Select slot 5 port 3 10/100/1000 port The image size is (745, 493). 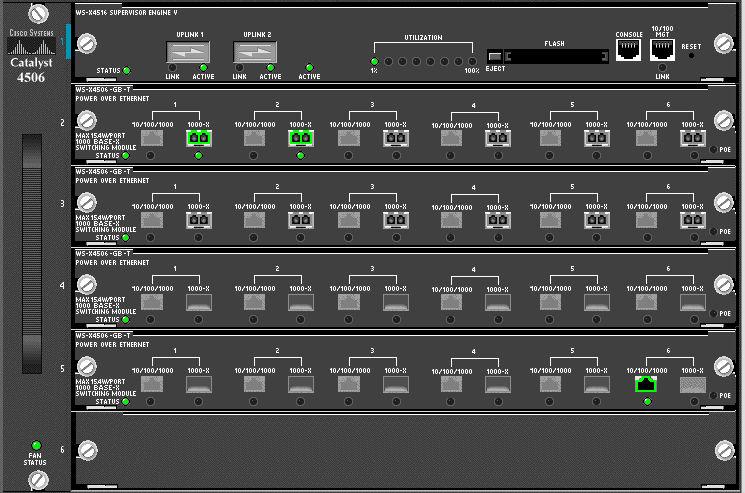(349, 384)
